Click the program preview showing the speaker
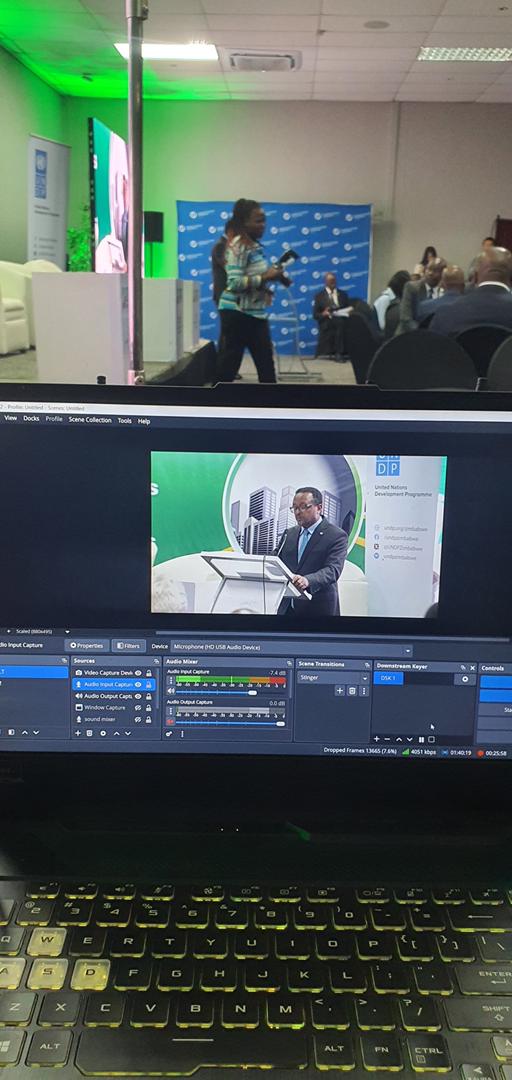The width and height of the screenshot is (512, 1080). [x=298, y=534]
